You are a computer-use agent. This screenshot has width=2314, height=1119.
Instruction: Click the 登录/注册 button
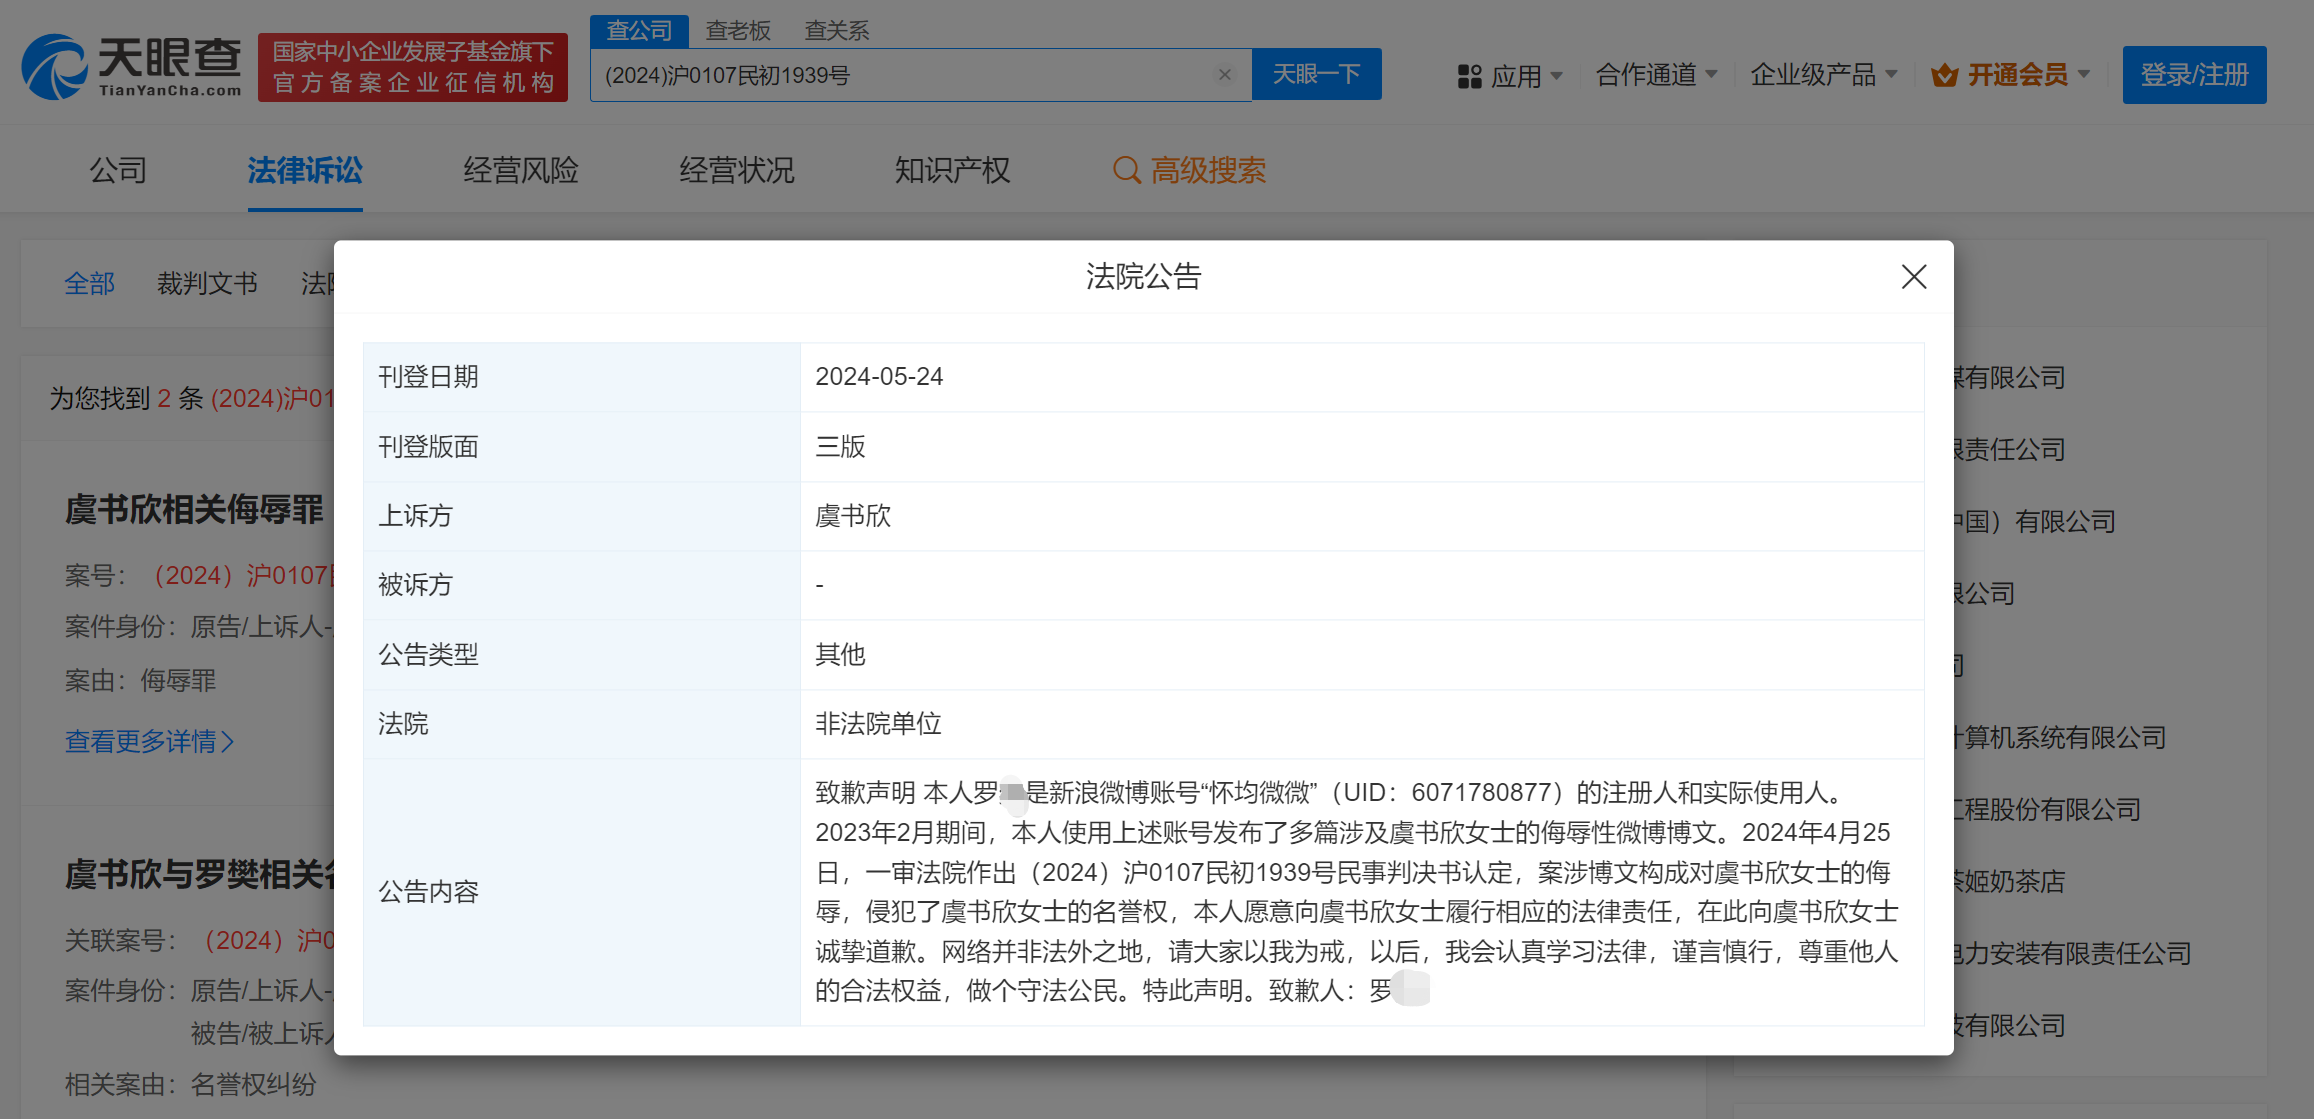[x=2194, y=75]
